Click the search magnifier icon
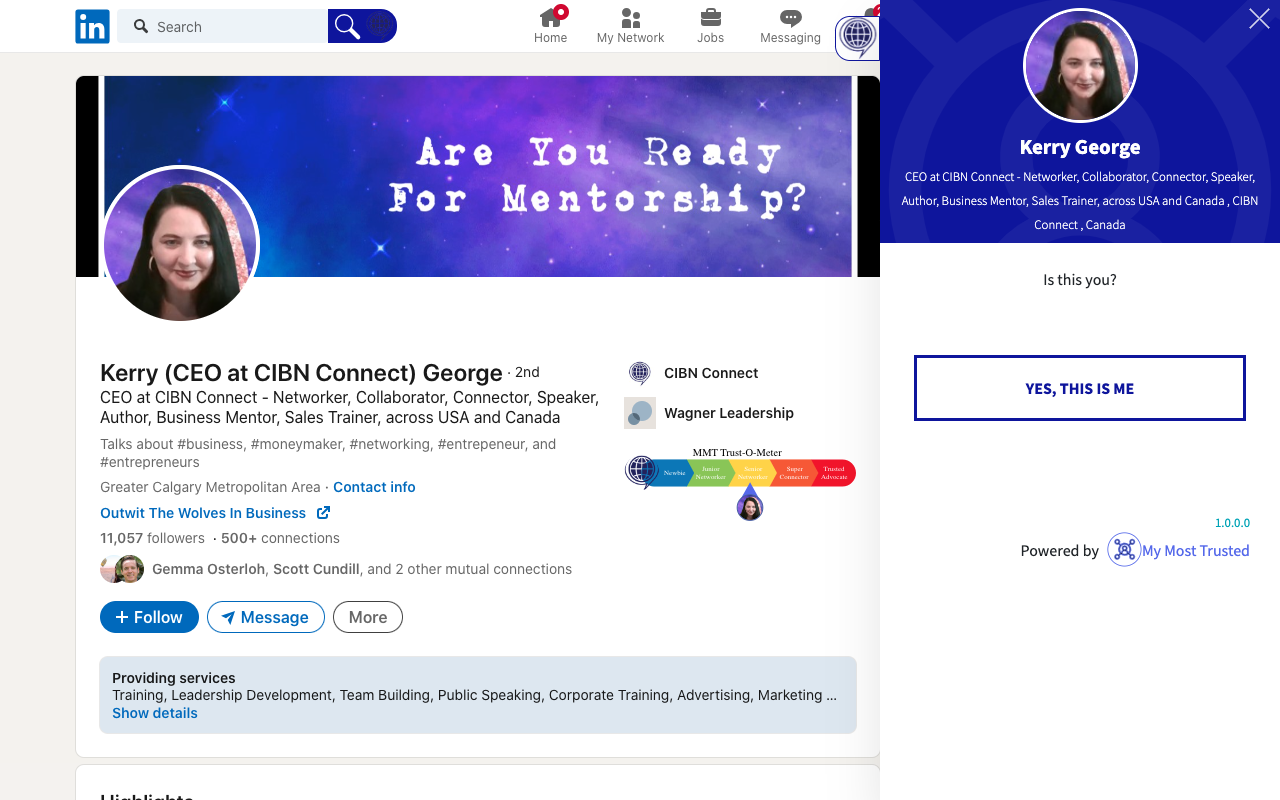 pyautogui.click(x=346, y=26)
